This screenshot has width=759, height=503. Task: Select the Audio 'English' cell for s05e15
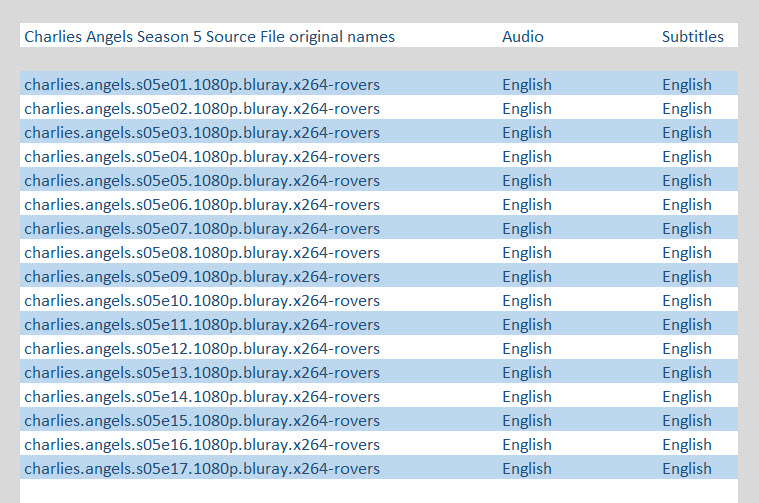point(527,421)
